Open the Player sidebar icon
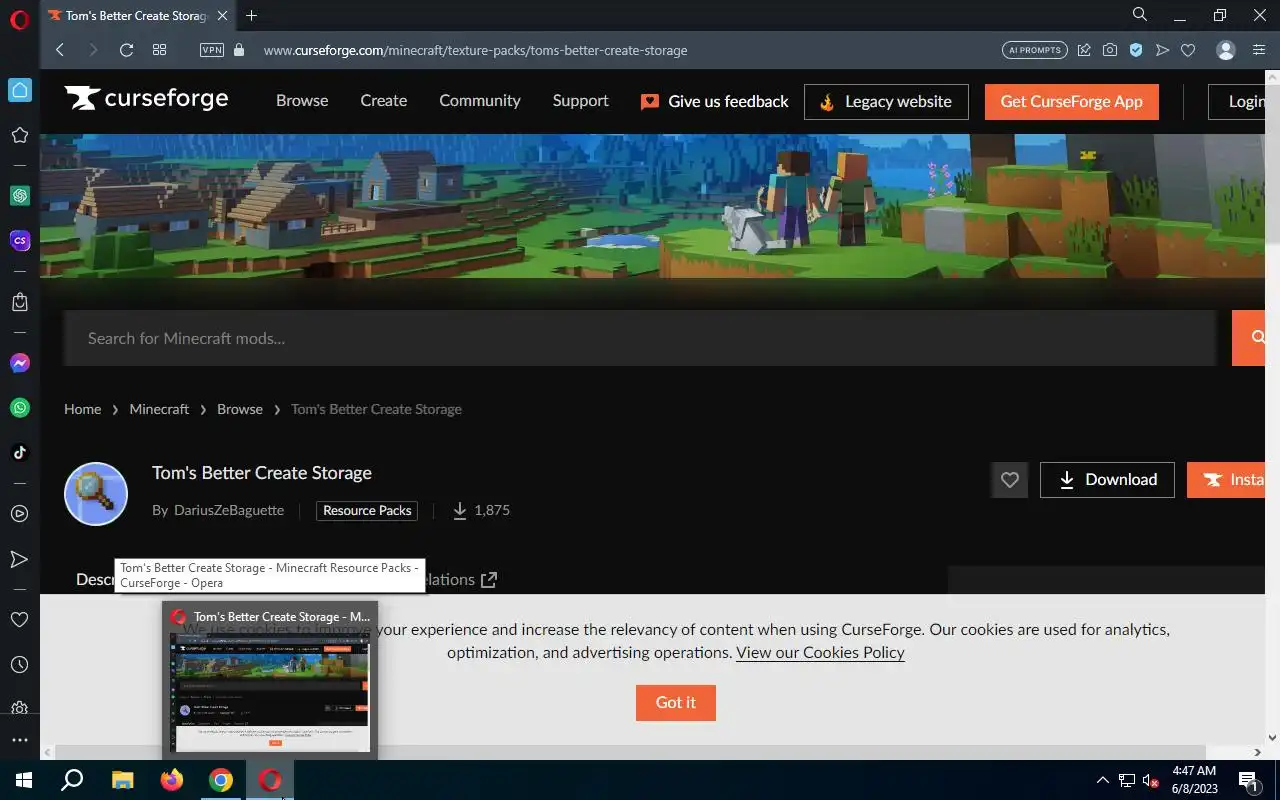The image size is (1280, 800). pyautogui.click(x=19, y=514)
